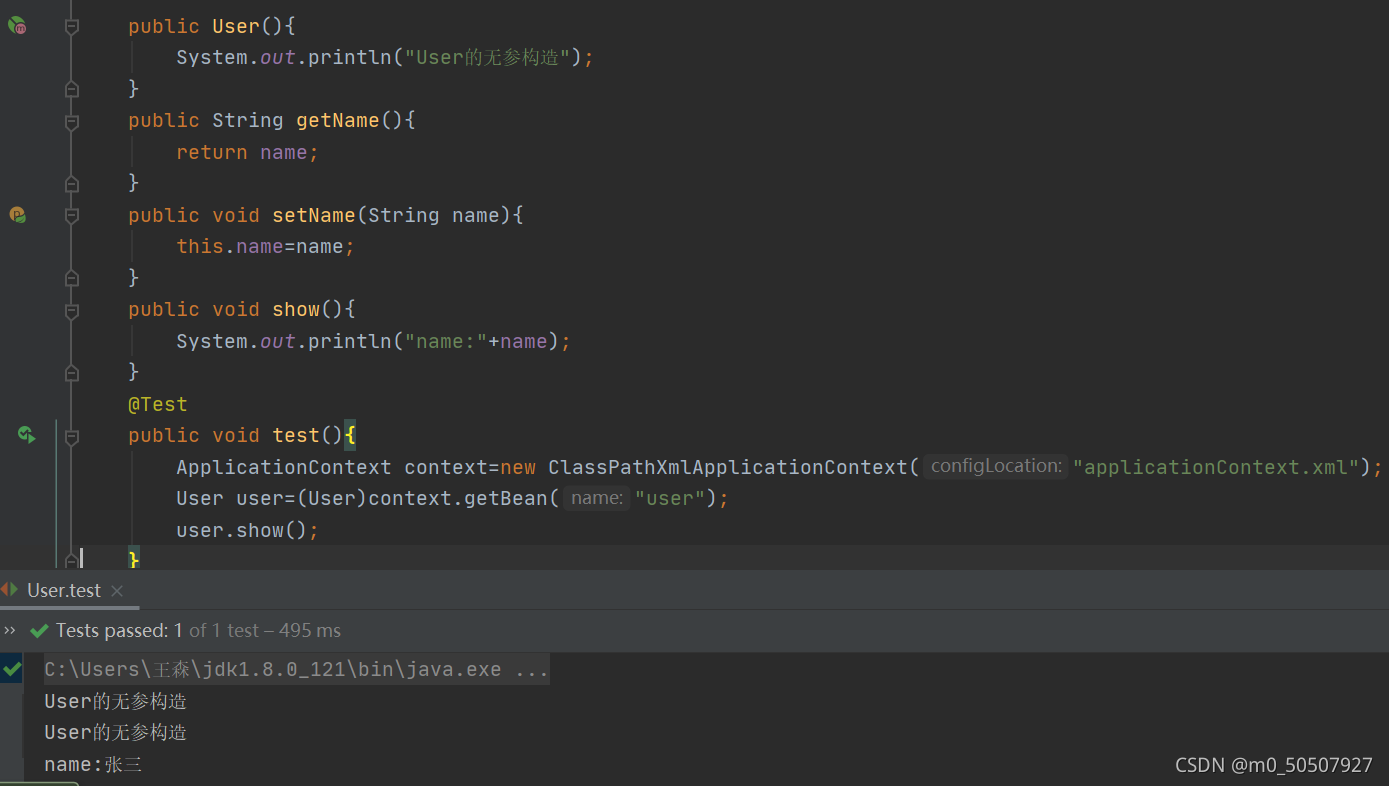
Task: Click the fold end marker after user.show()
Action: (72, 560)
